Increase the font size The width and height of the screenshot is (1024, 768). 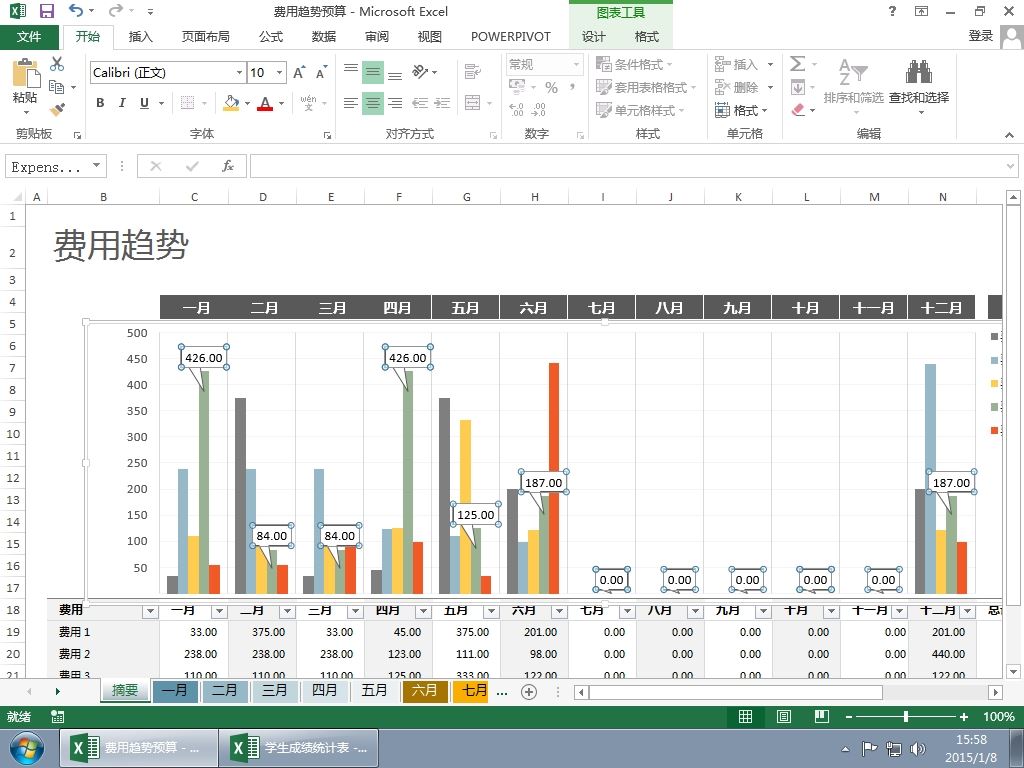tap(298, 72)
